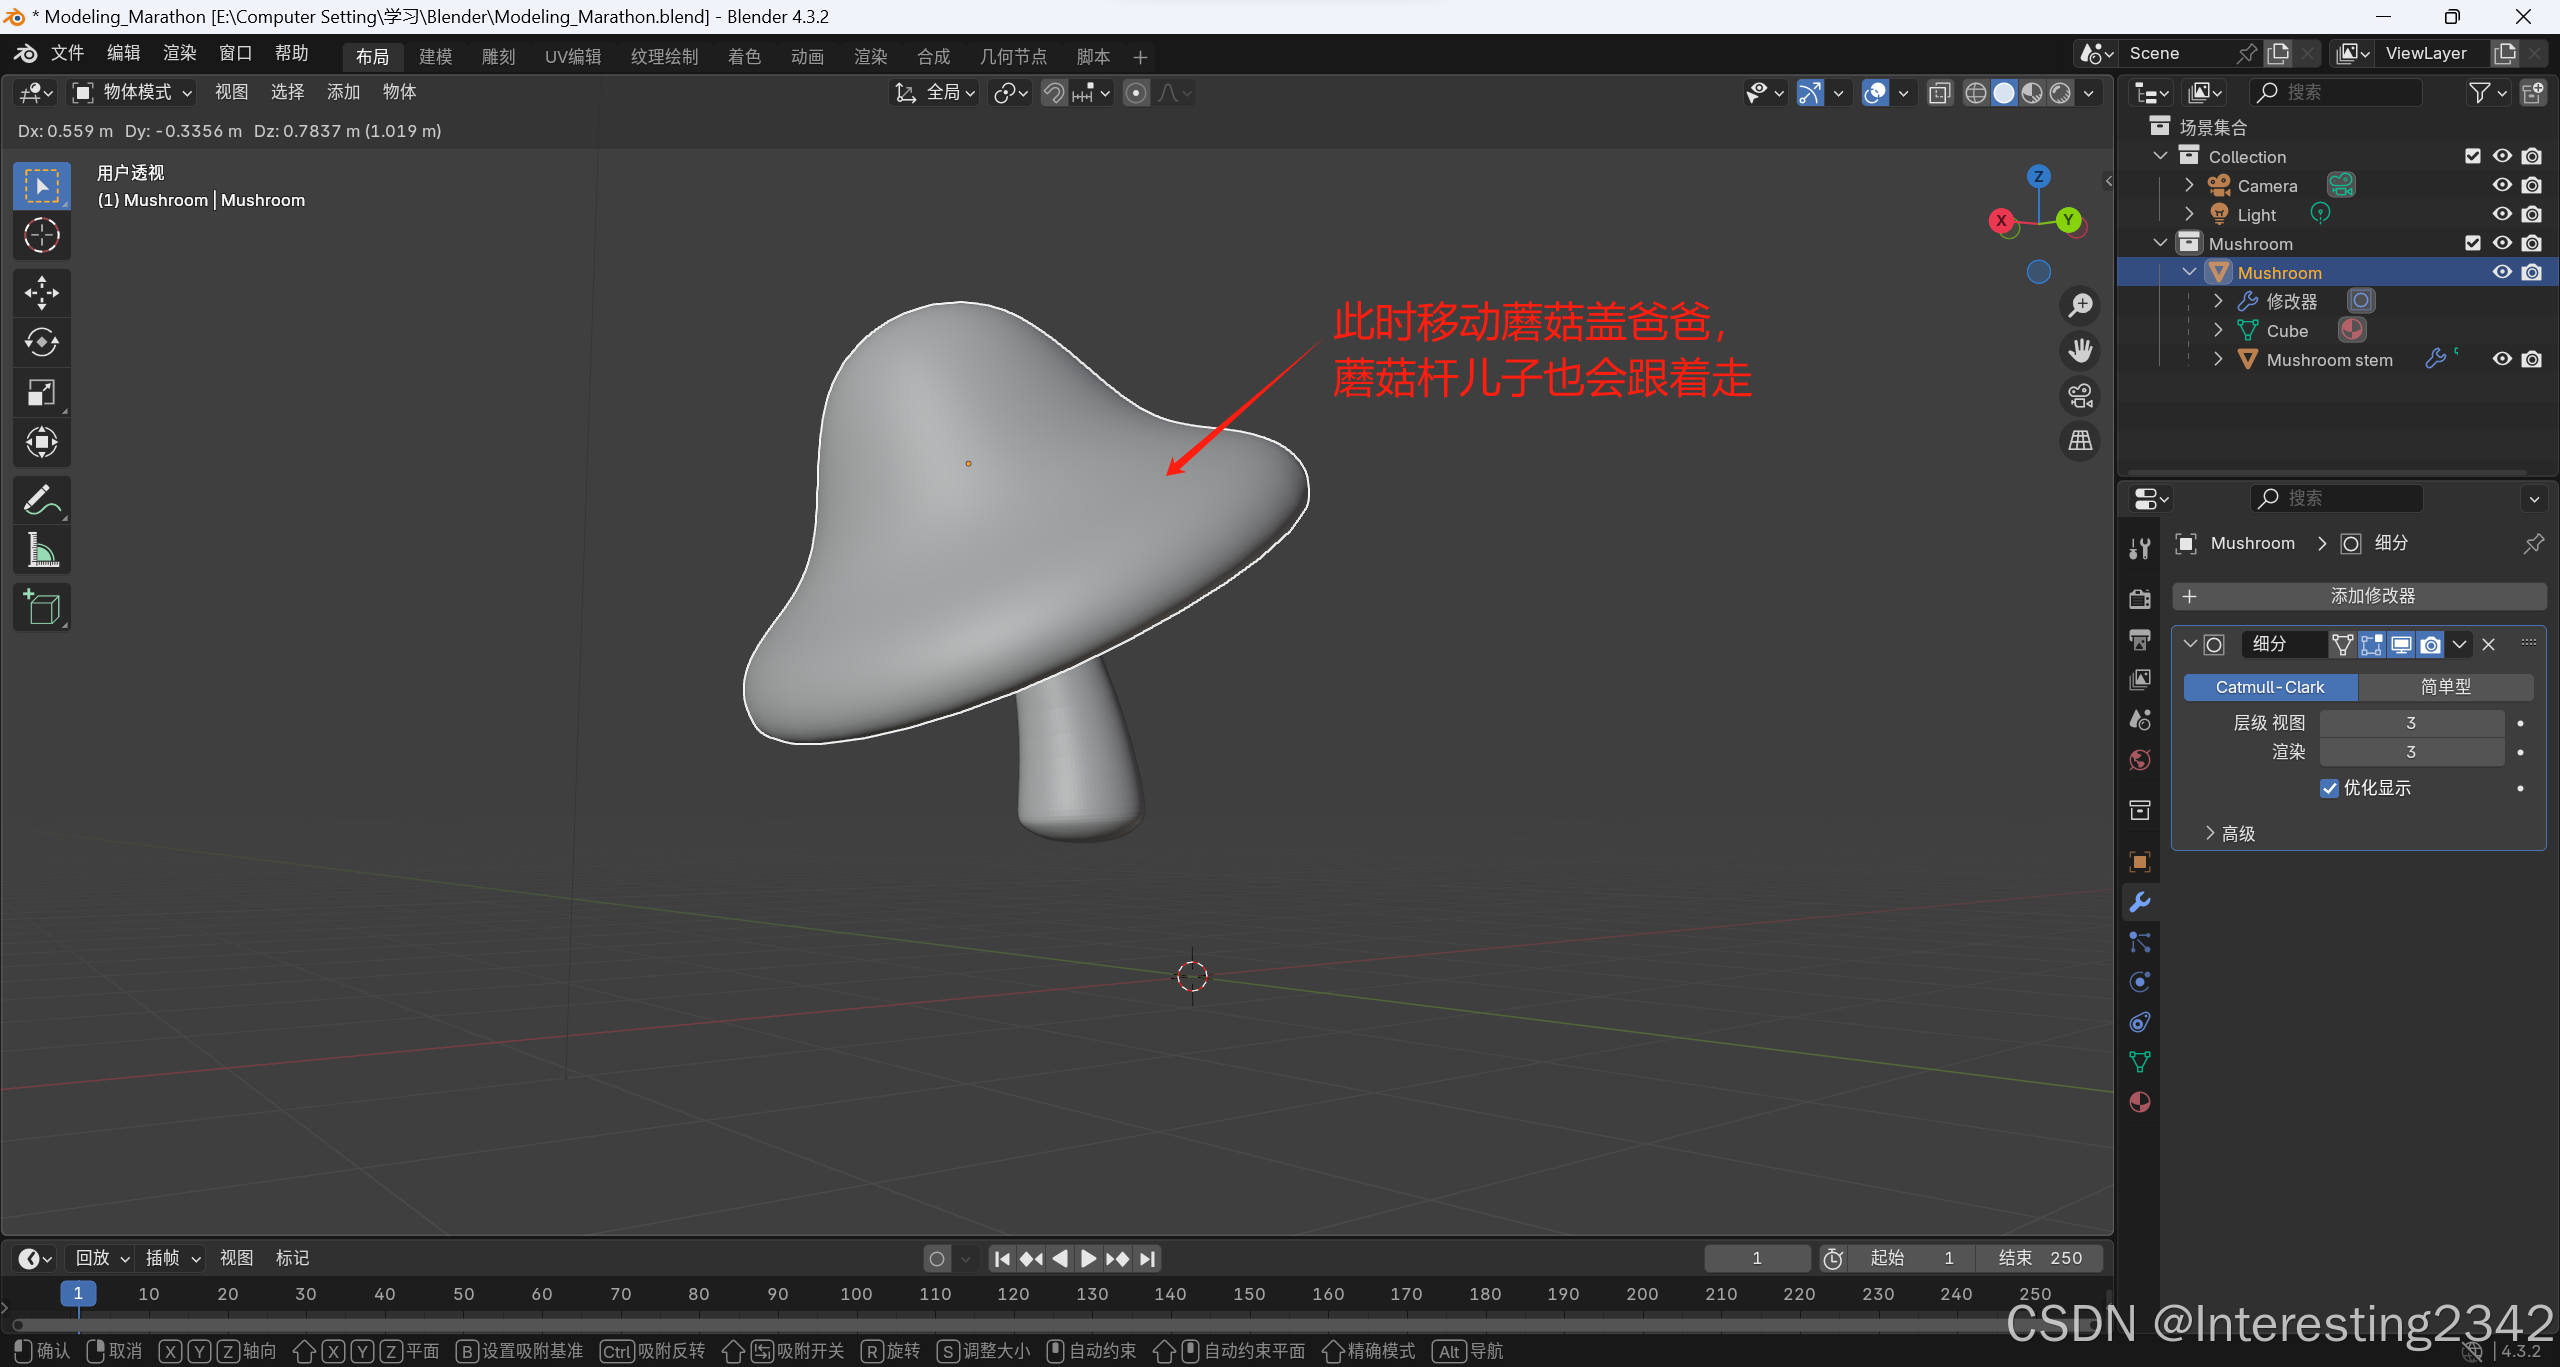
Task: Activate the Annotate pencil tool
Action: (41, 500)
